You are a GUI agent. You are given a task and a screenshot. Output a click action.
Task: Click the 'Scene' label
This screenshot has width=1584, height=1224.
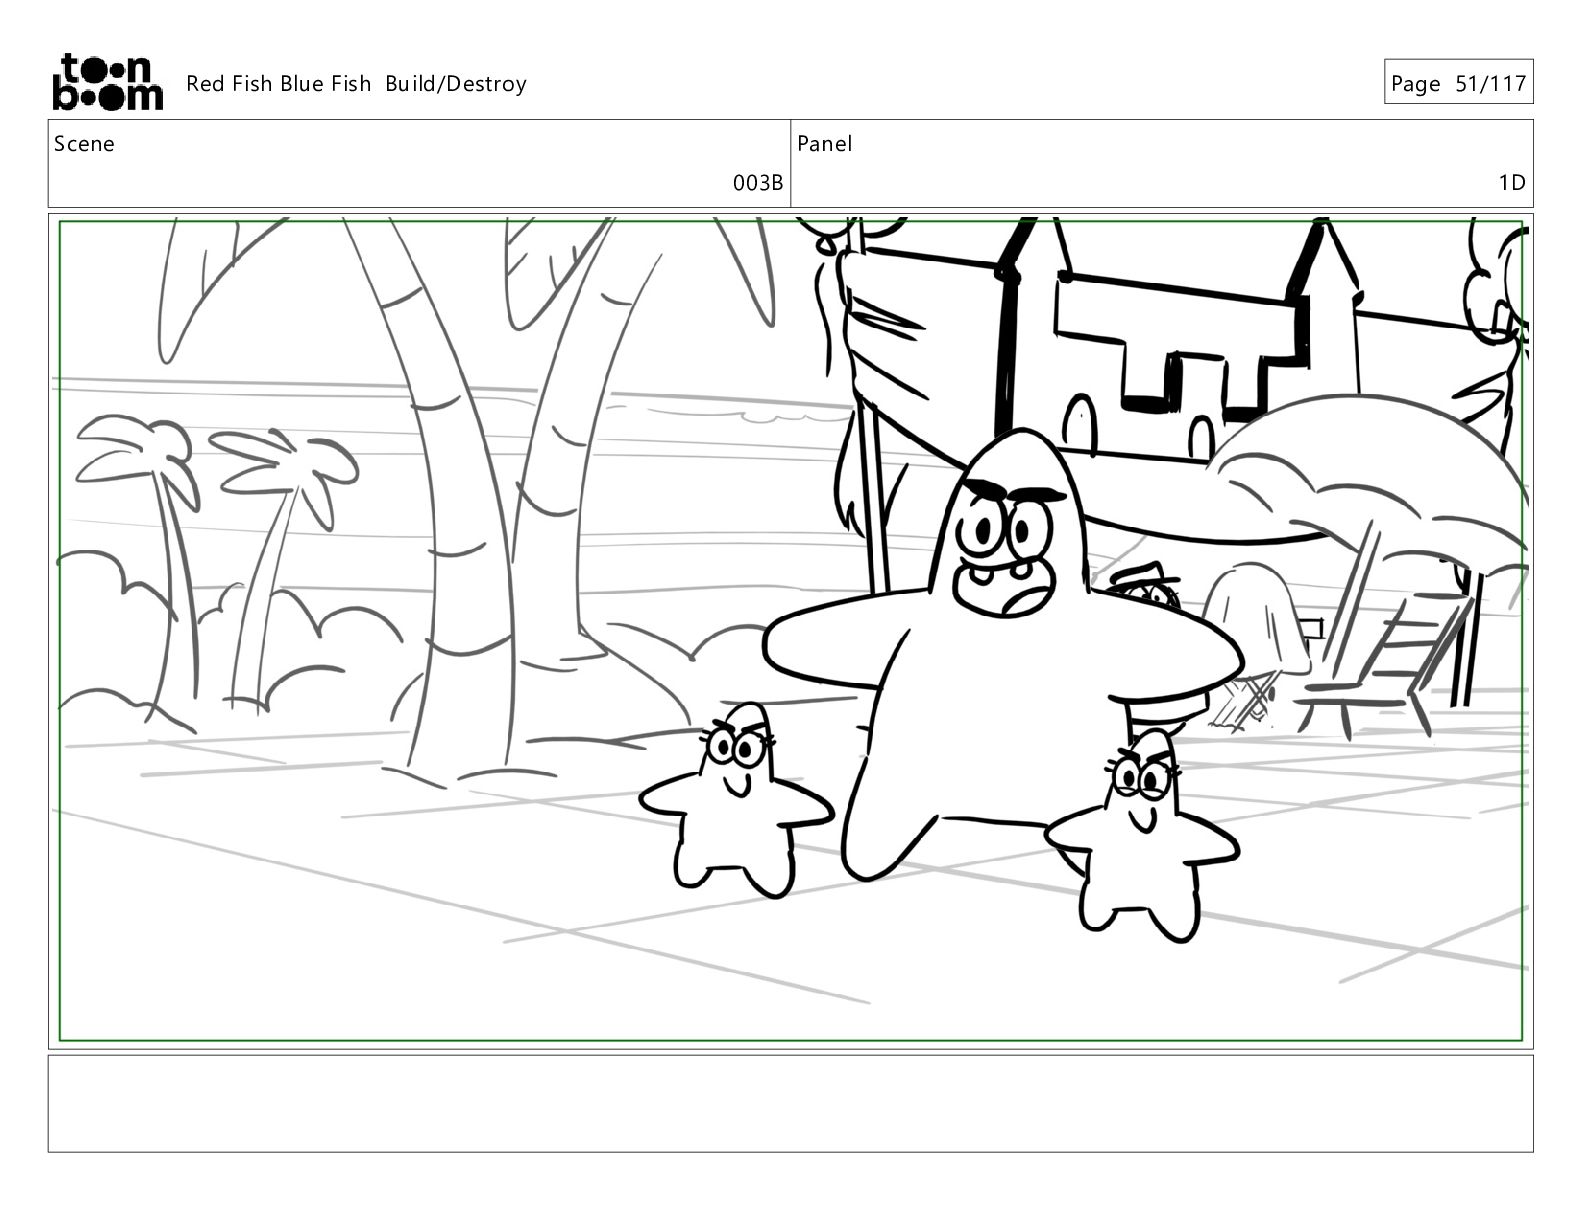click(84, 144)
